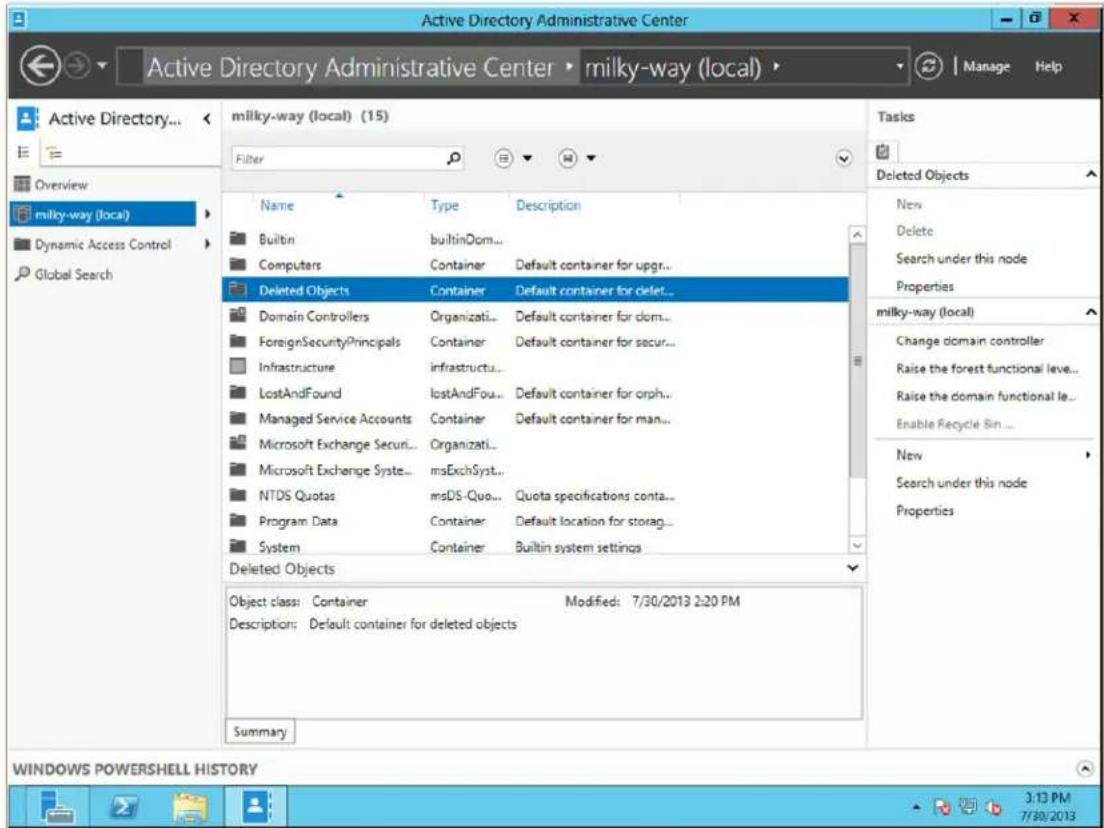Select the Deleted Objects row
1104x828 pixels.
[535, 290]
